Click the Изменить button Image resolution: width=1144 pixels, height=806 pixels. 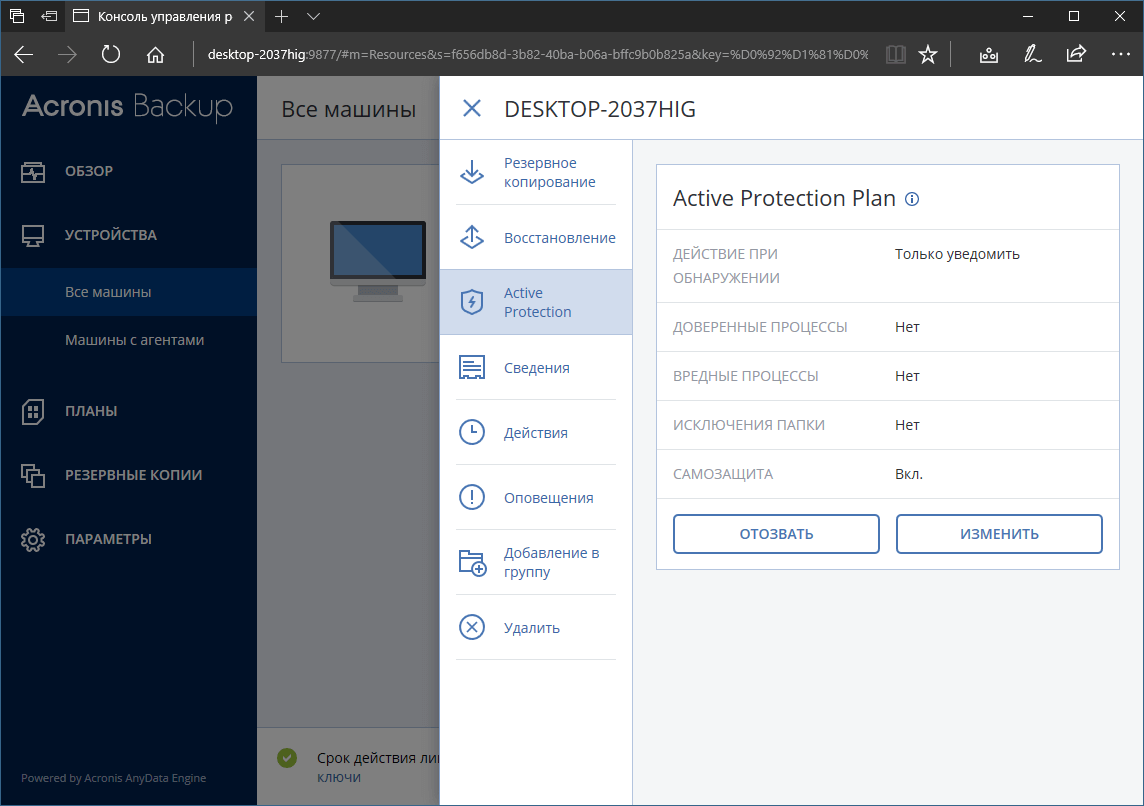(999, 534)
